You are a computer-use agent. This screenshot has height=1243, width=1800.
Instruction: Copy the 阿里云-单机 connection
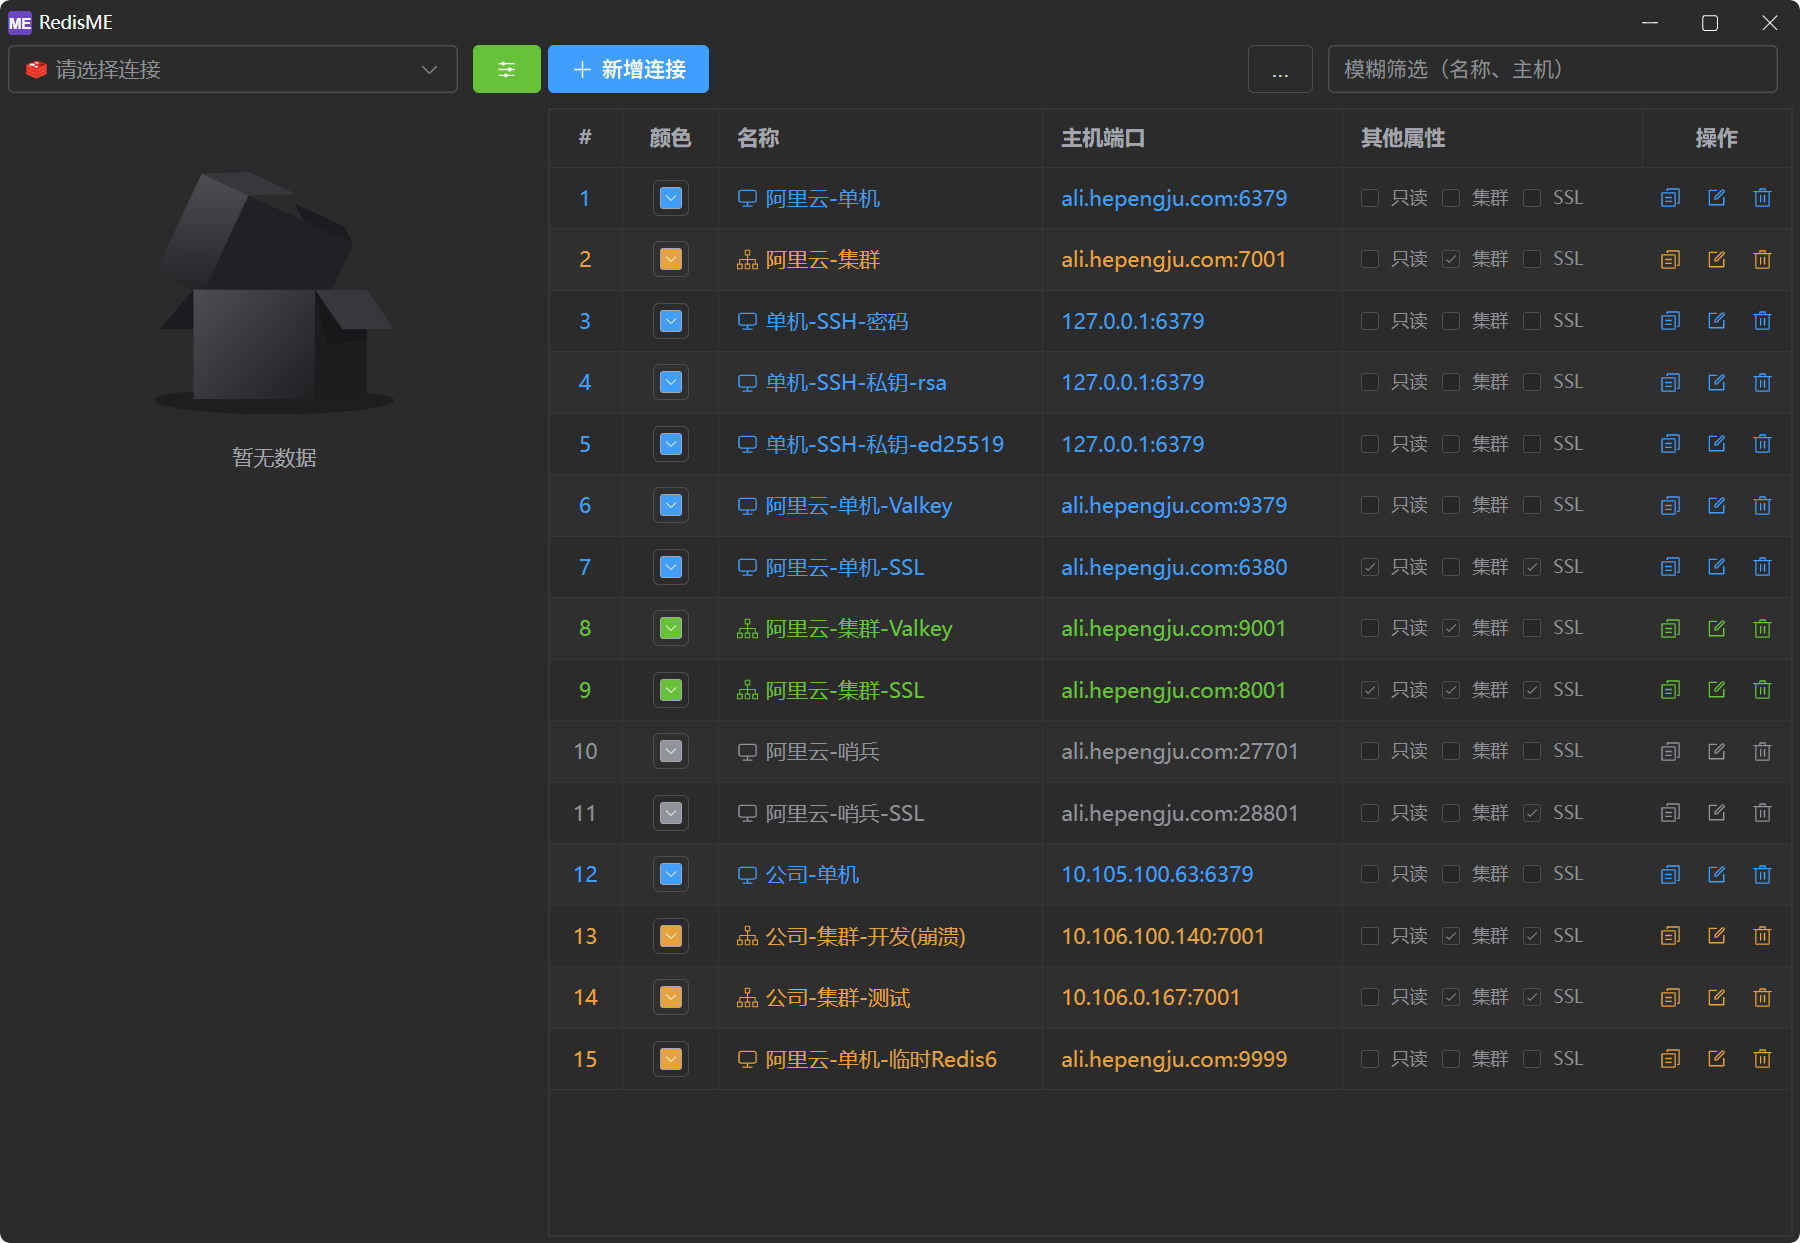1670,198
